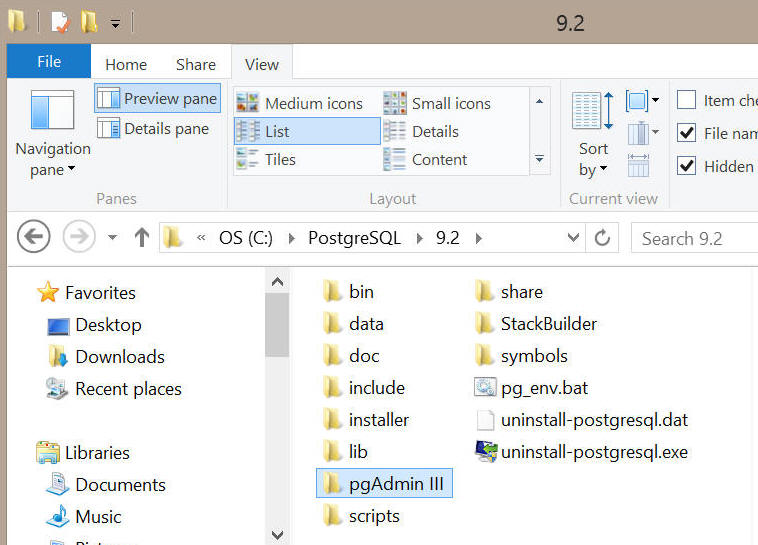Open the Sort by dropdown
This screenshot has height=545, width=758.
[593, 134]
